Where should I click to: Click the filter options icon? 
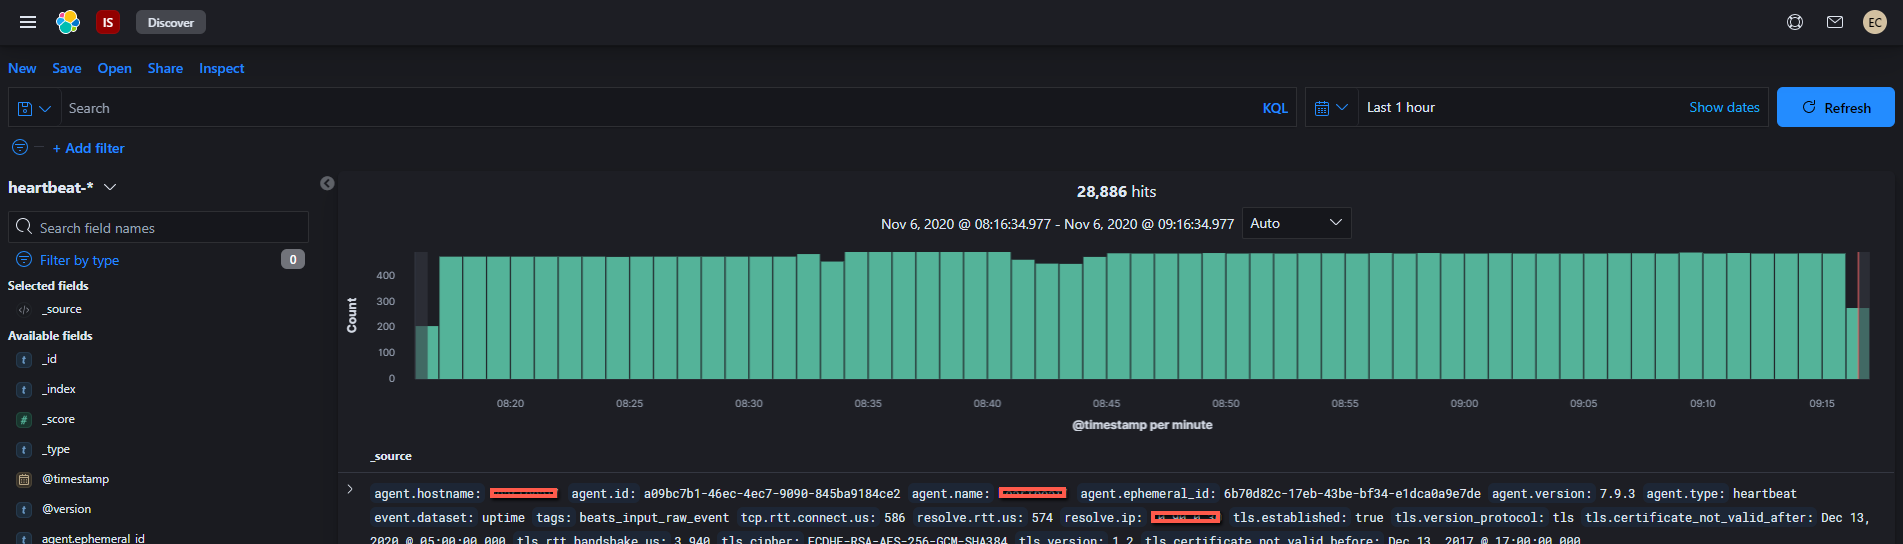pyautogui.click(x=20, y=148)
